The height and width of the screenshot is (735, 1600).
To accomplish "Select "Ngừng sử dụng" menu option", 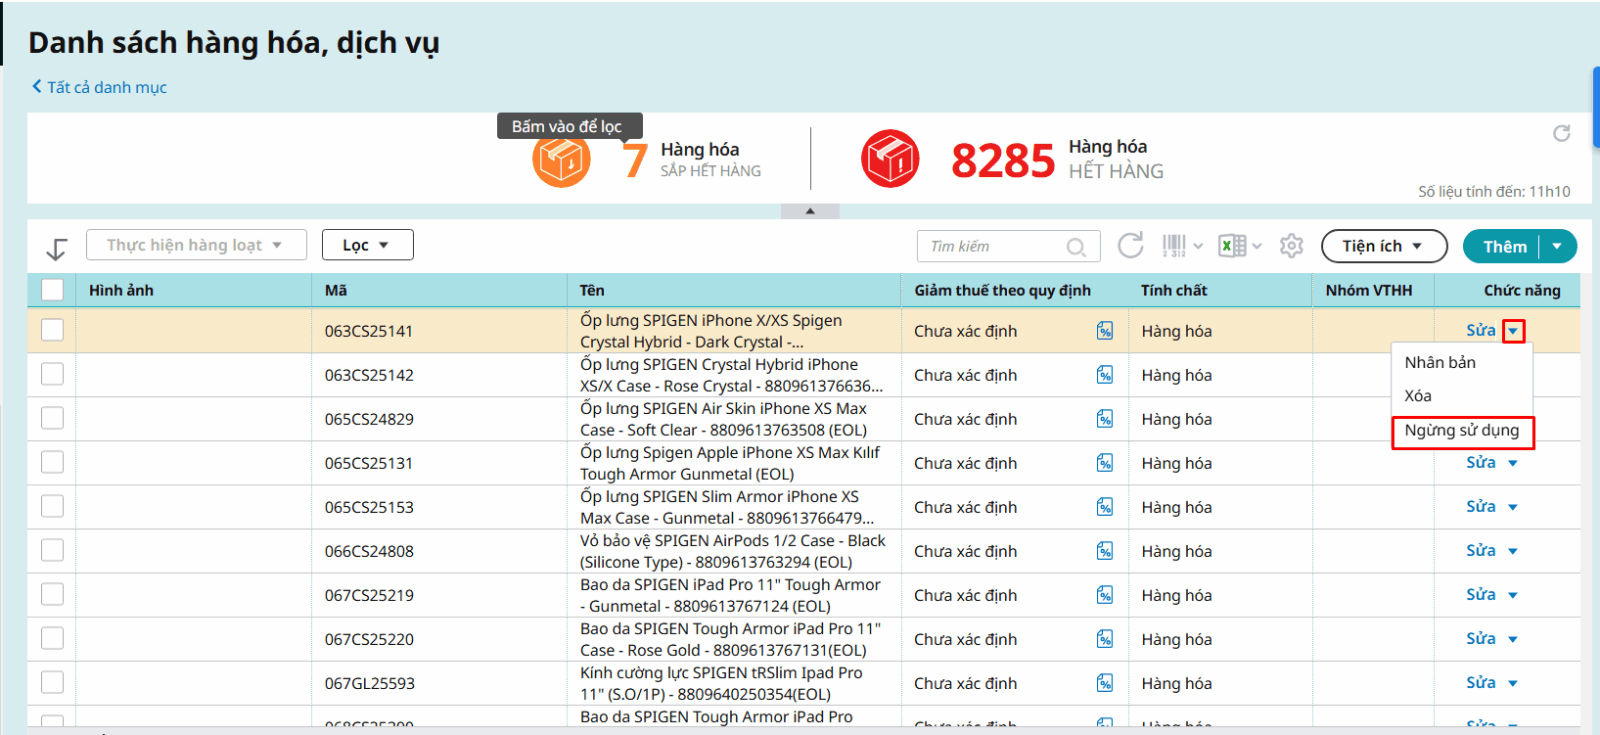I will pos(1461,431).
